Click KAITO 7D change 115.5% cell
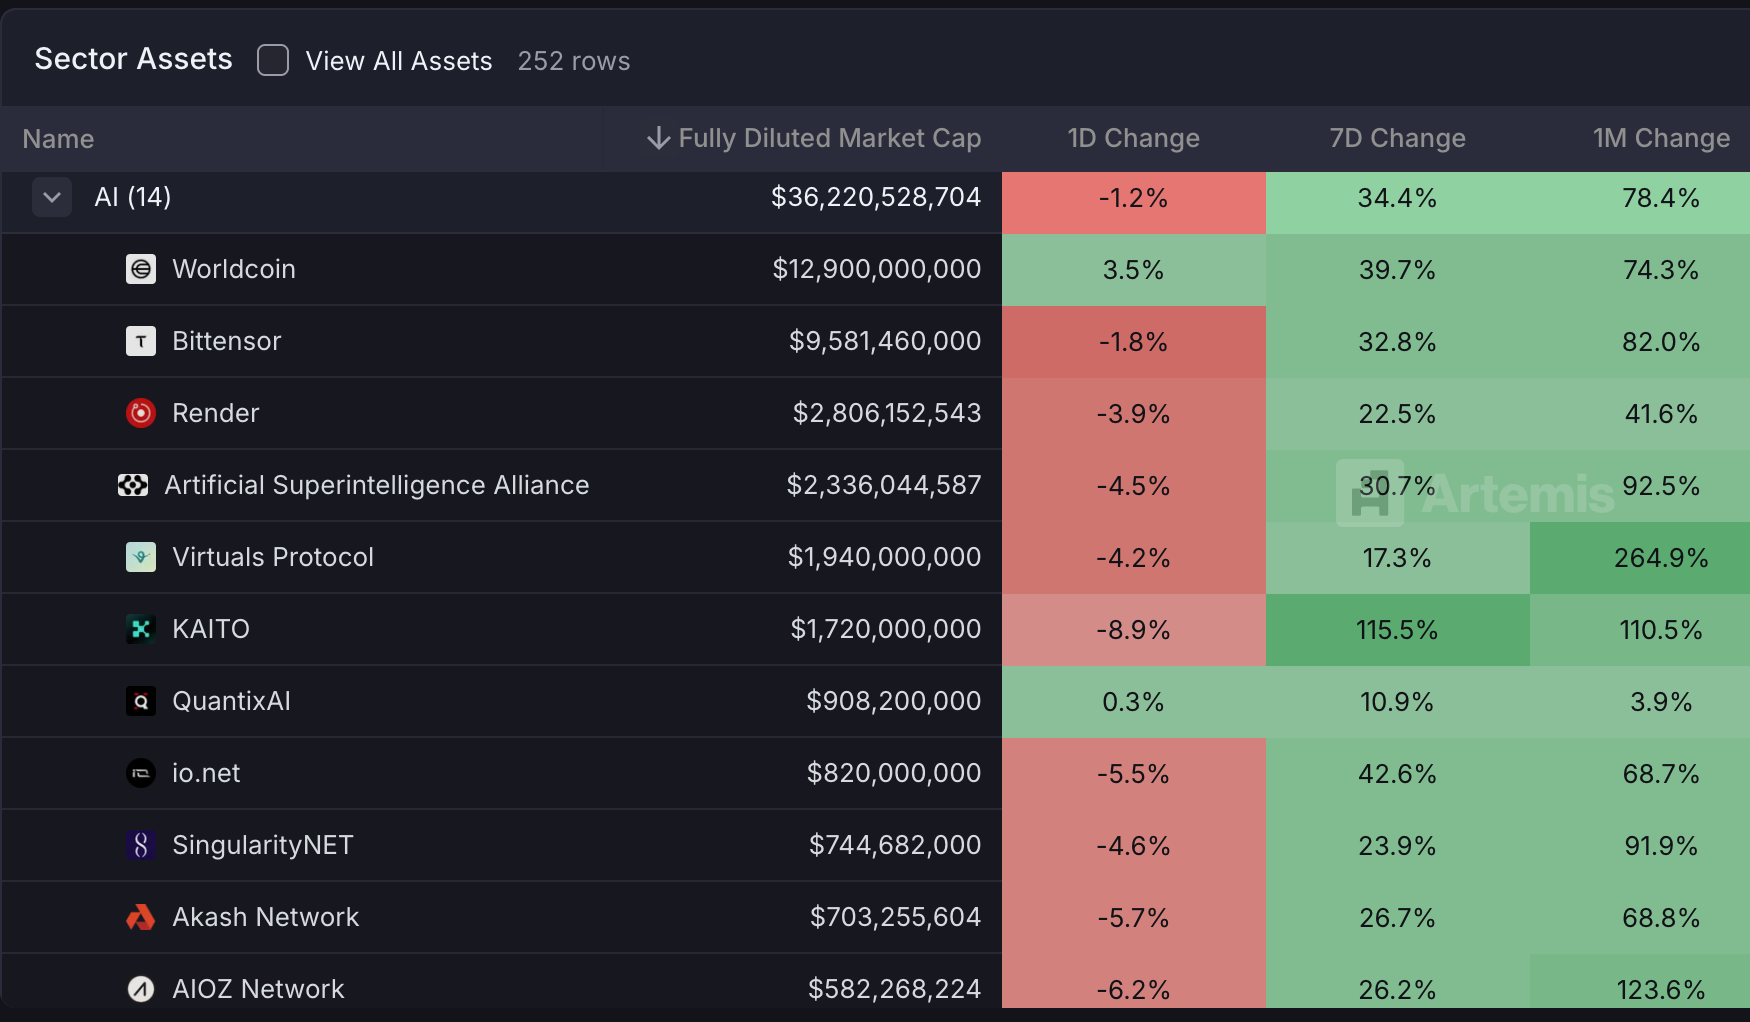 click(x=1398, y=630)
